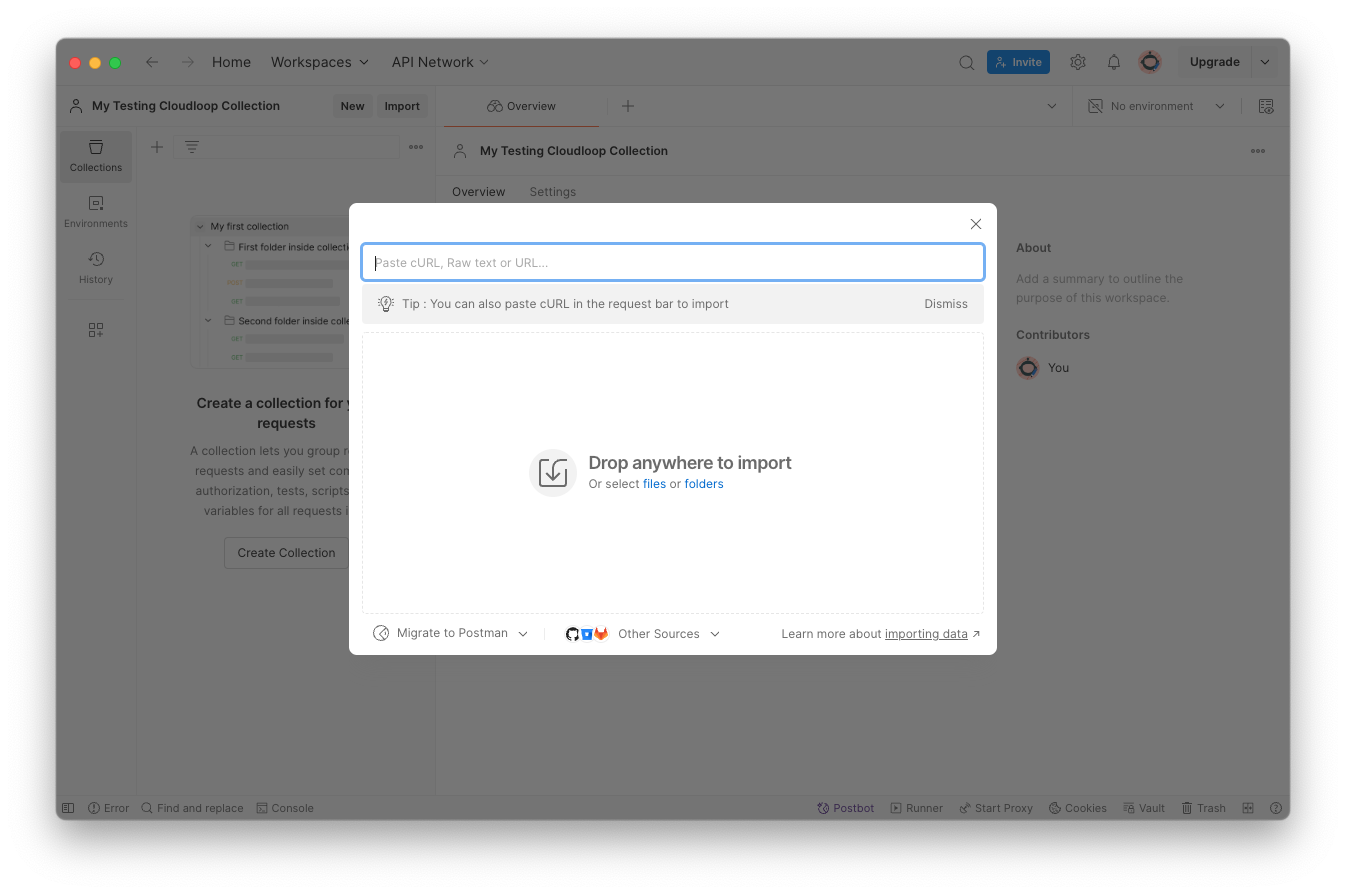Open the importing data help link
The height and width of the screenshot is (894, 1346).
point(926,634)
